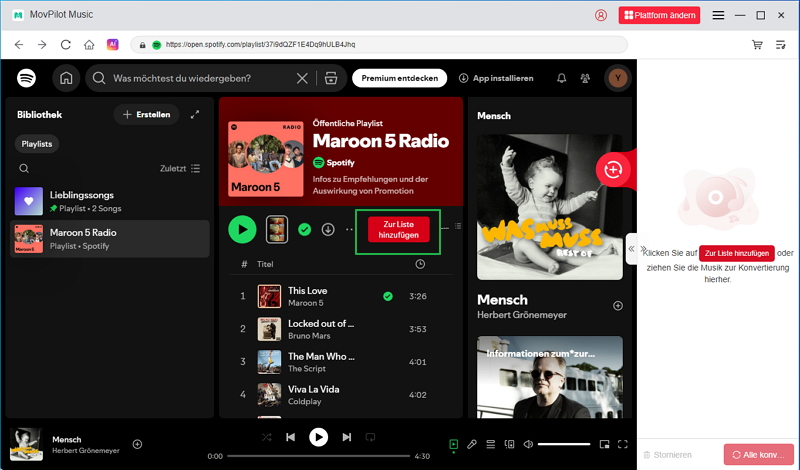Open the notifications bell
This screenshot has width=800, height=470.
pos(561,78)
